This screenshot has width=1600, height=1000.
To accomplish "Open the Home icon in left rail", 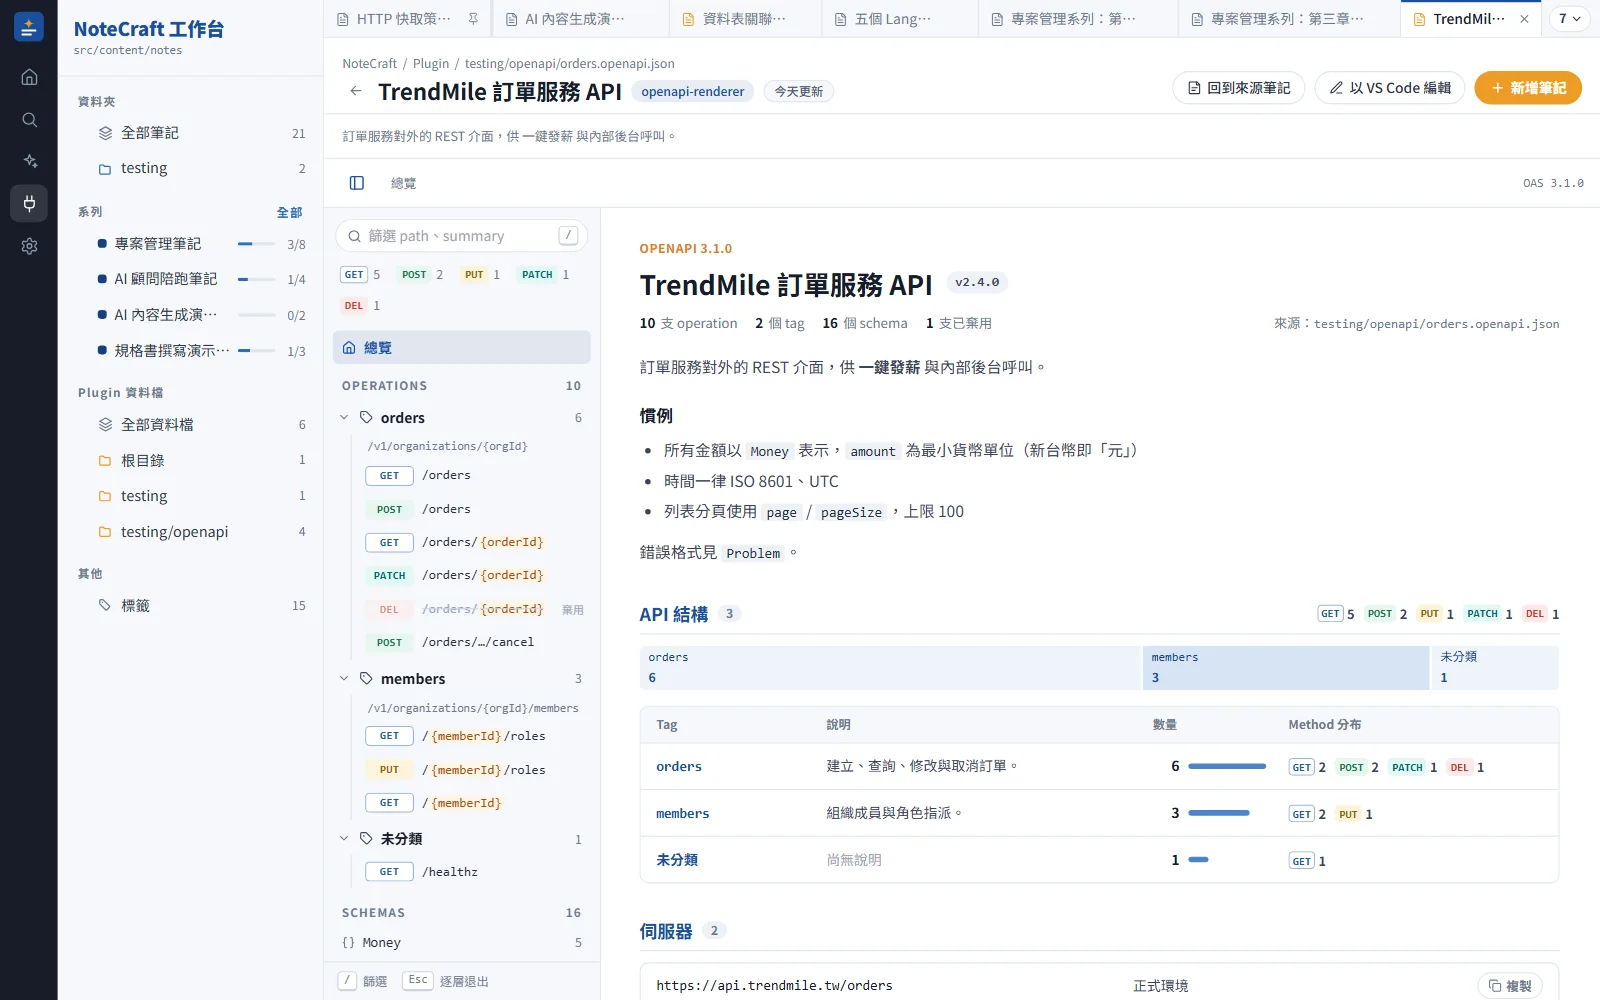I will click(29, 77).
